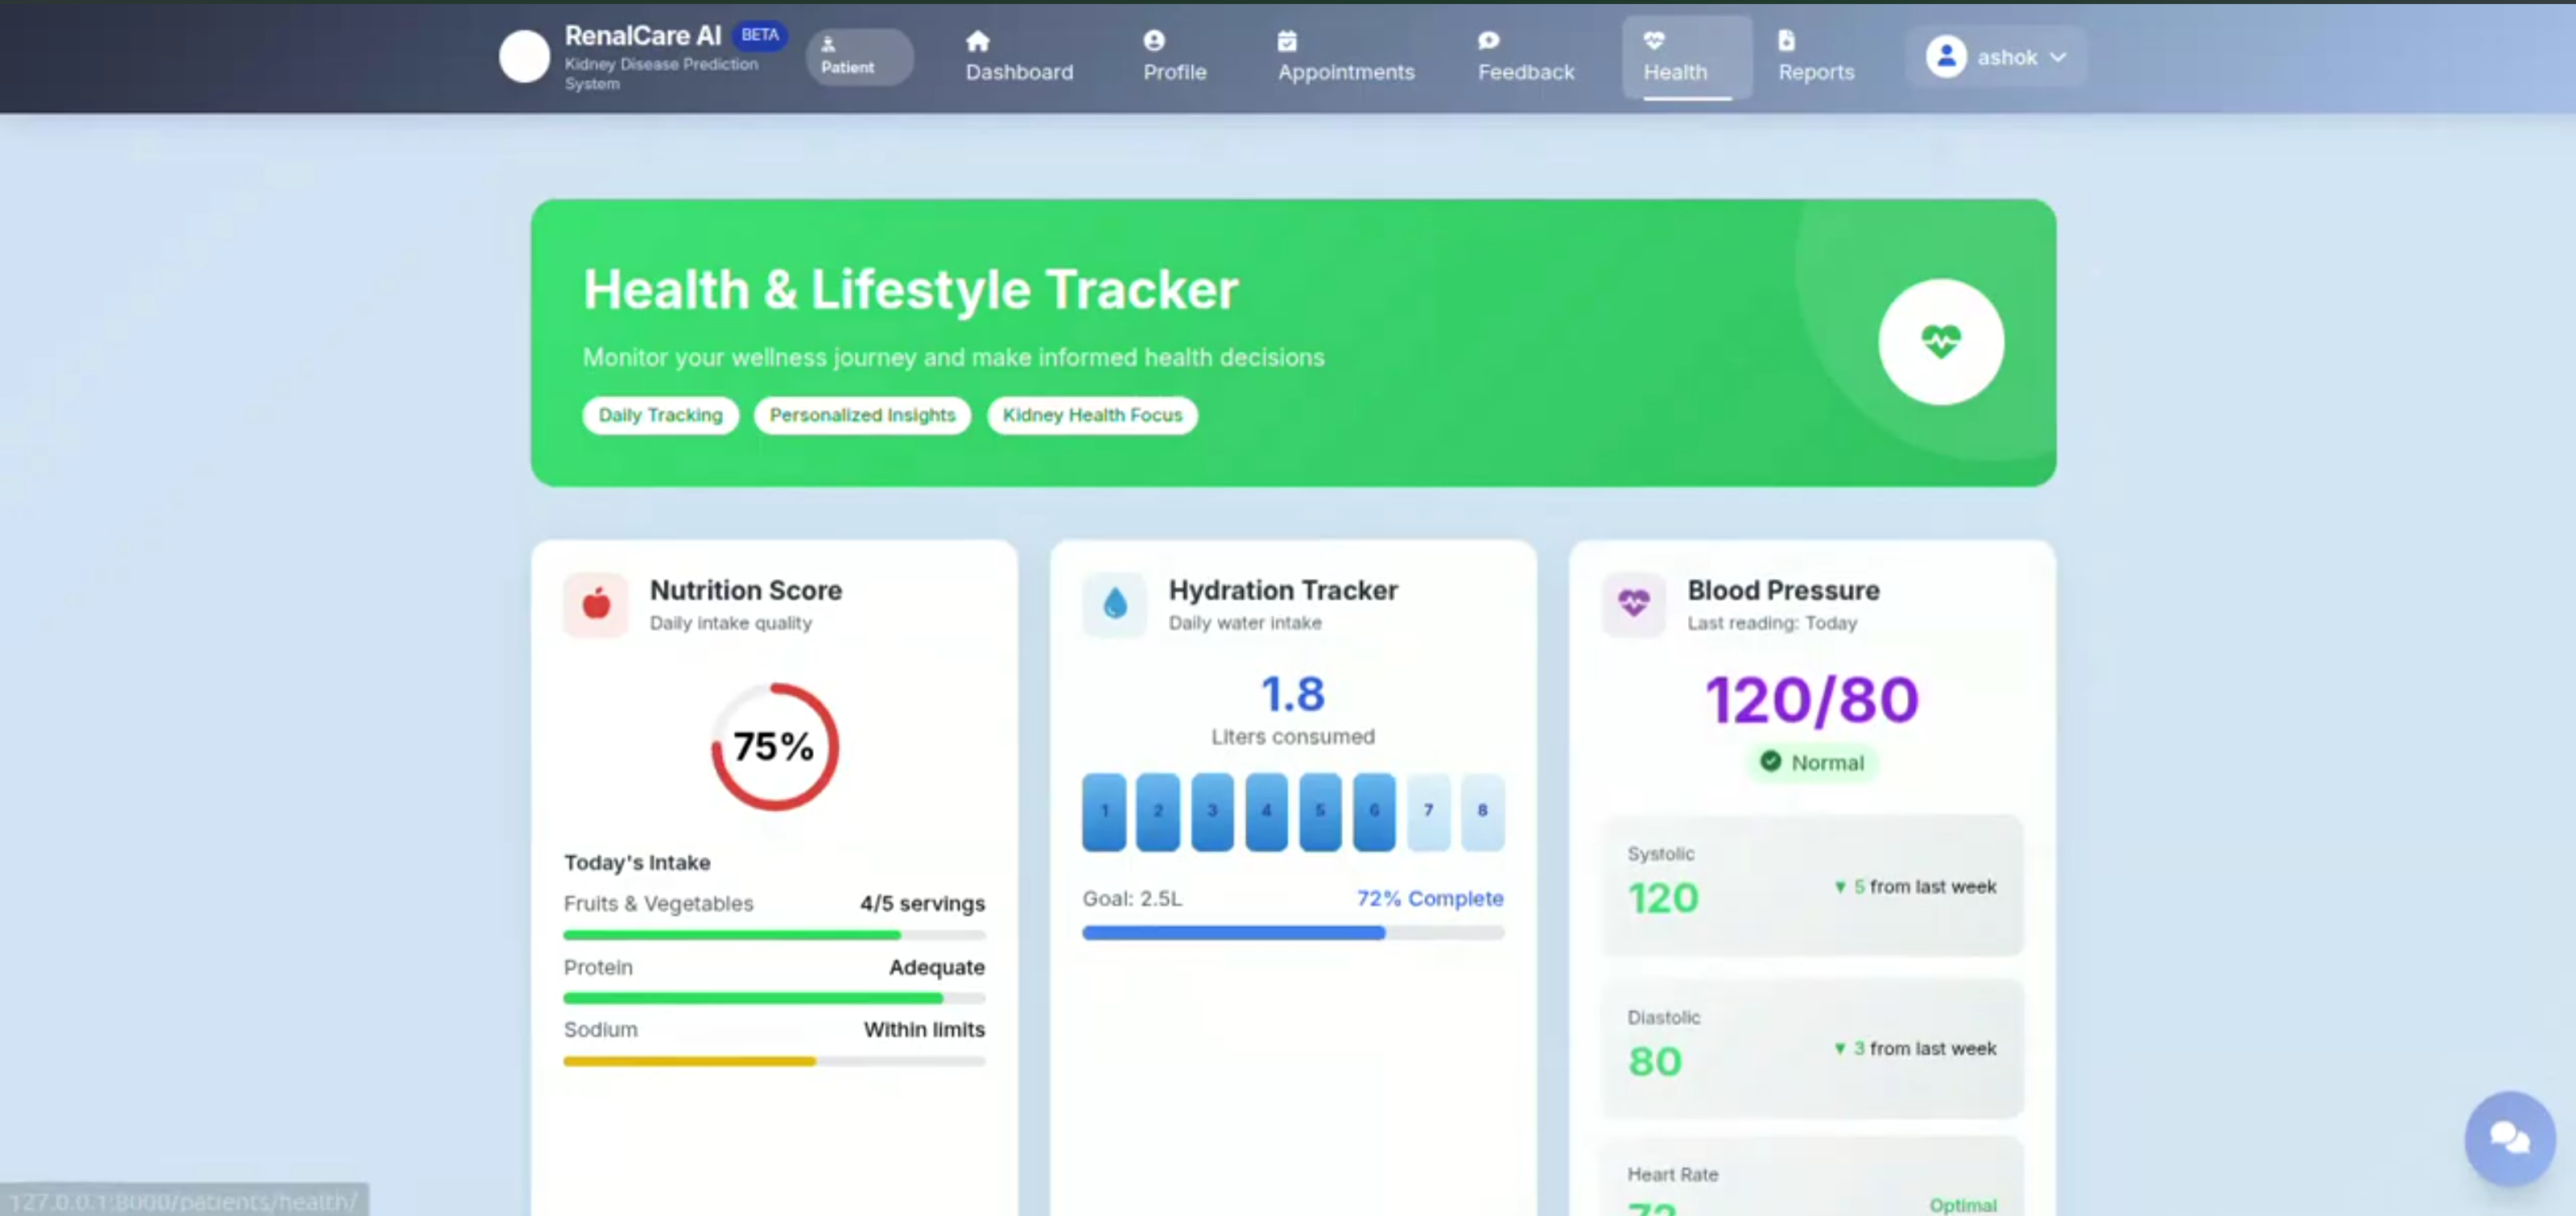
Task: Click the Feedback speech bubble icon
Action: coord(1489,41)
